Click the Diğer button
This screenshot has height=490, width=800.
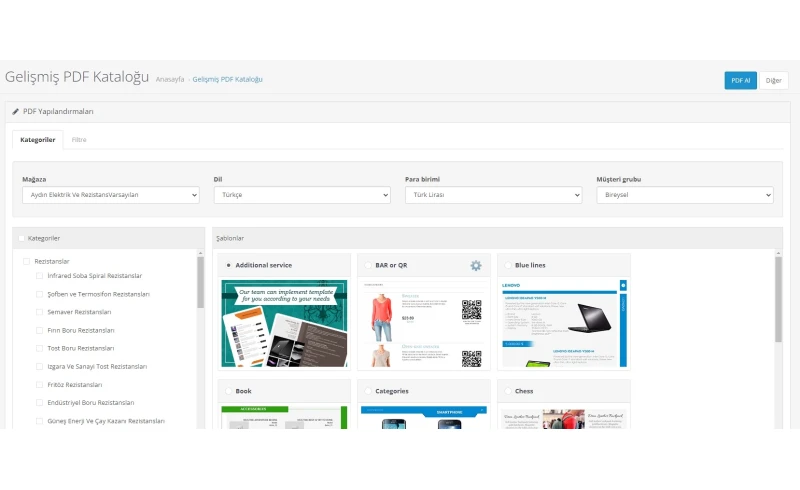[773, 81]
